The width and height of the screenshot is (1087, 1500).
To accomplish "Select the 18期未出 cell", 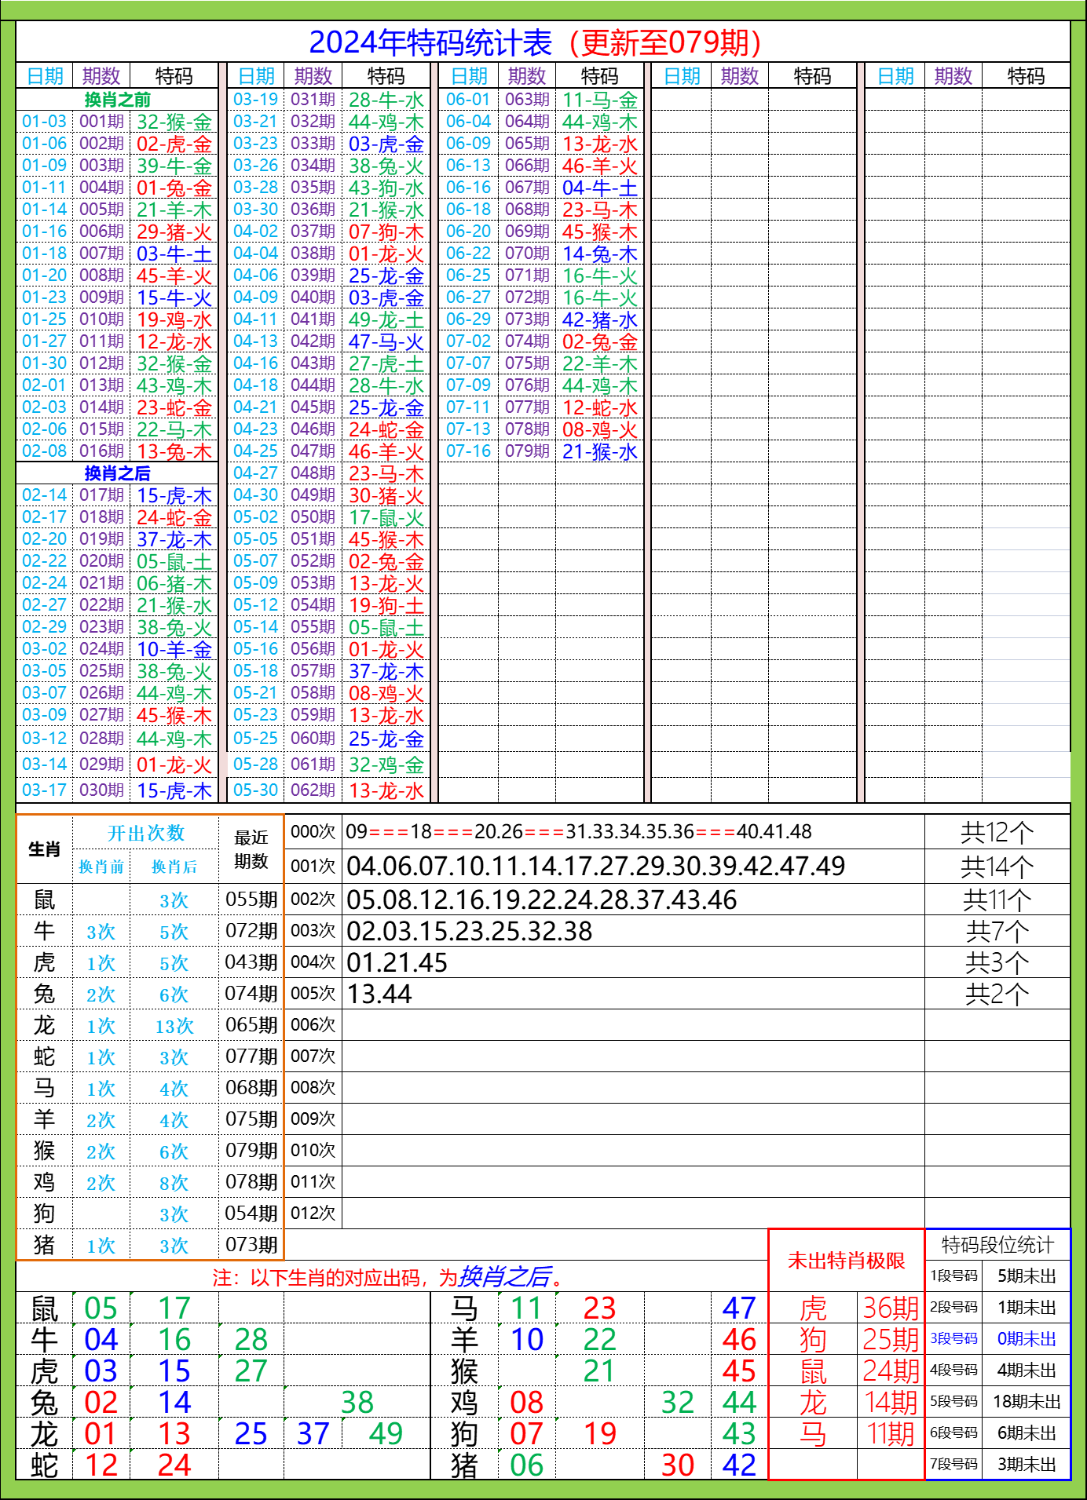I will (1026, 1401).
